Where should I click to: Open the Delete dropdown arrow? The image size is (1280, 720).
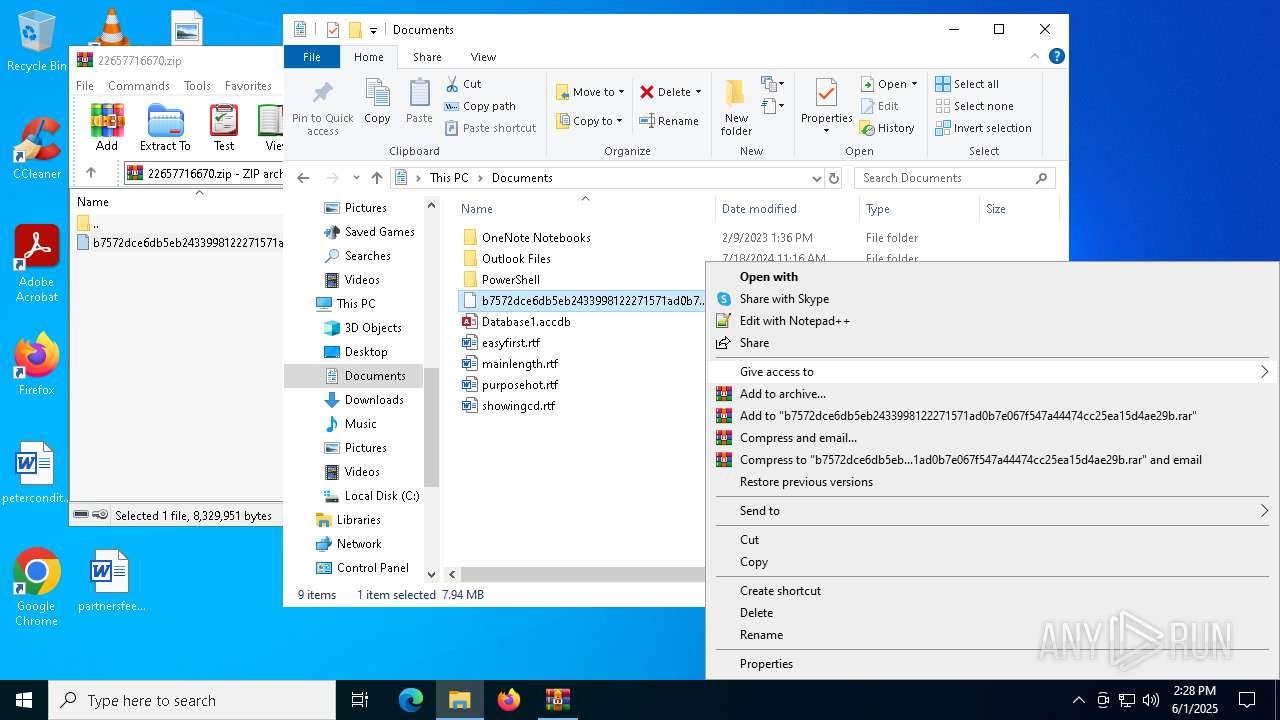pyautogui.click(x=698, y=92)
